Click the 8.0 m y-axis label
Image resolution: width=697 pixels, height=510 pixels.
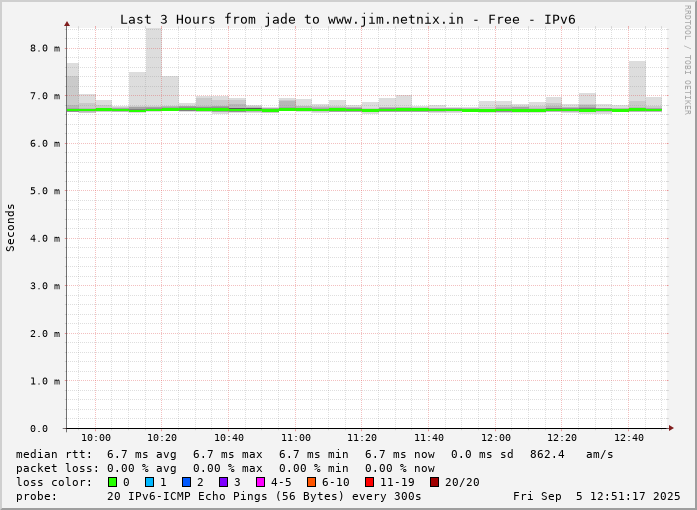click(45, 48)
